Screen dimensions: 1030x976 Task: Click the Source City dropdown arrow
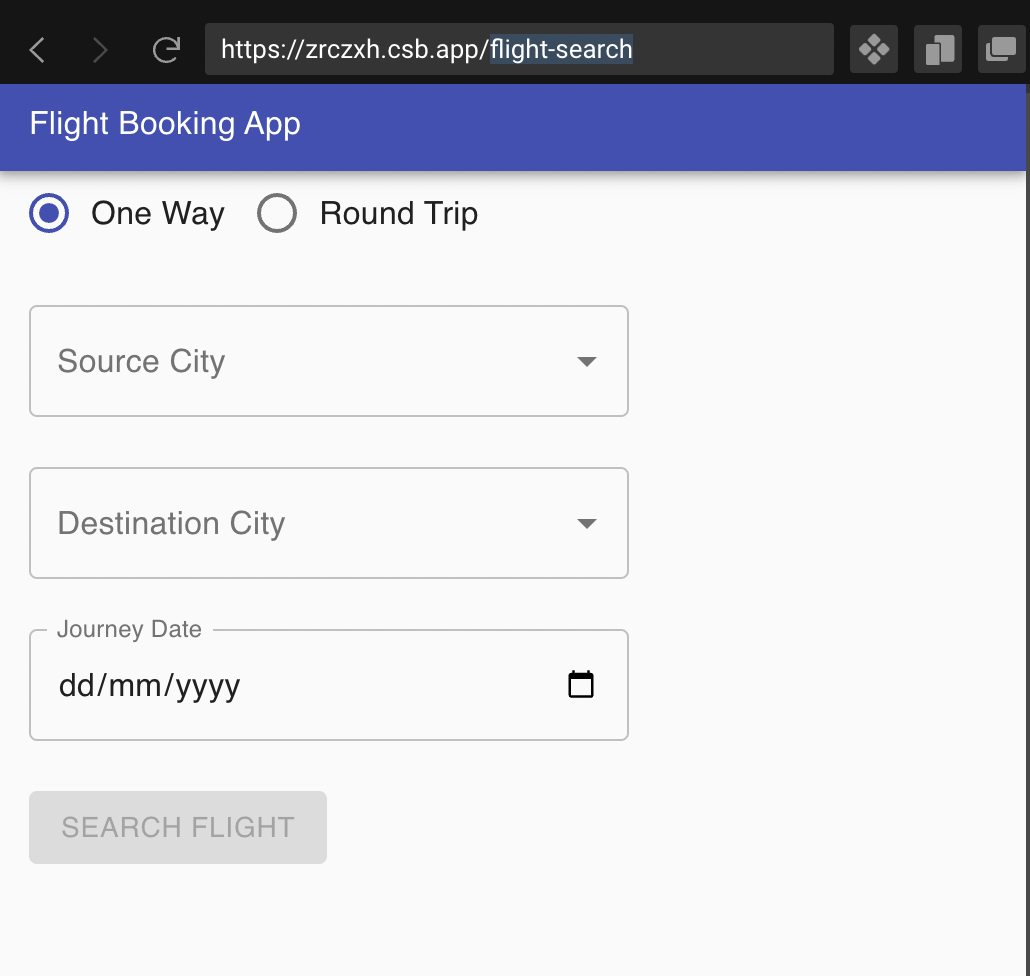(x=587, y=362)
